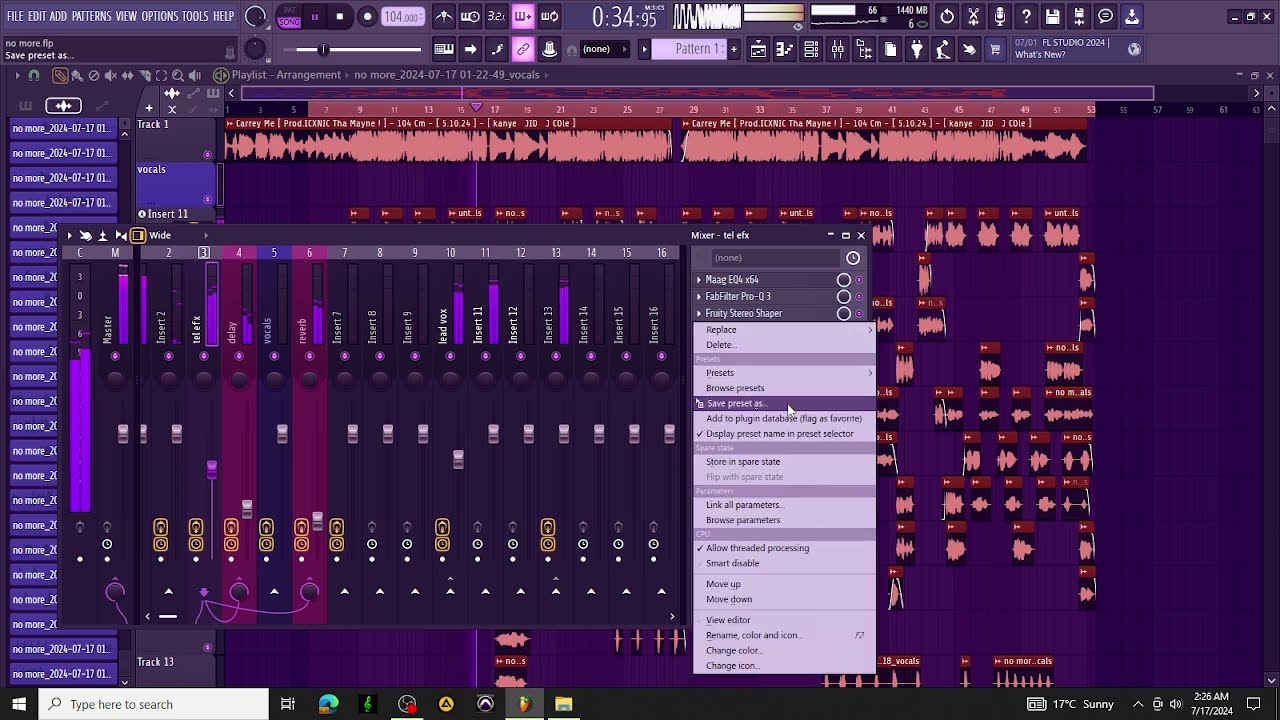Click the render/export download icon
This screenshot has height=720, width=1280.
click(1132, 16)
